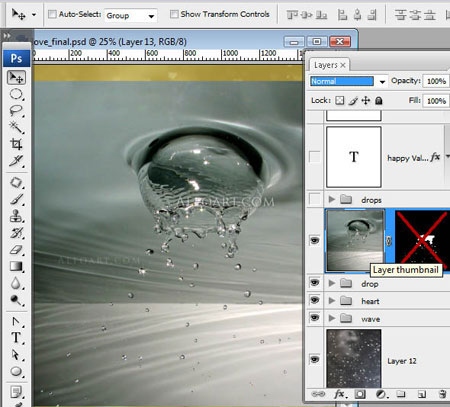The height and width of the screenshot is (407, 450).
Task: Enable Show Transform Controls checkbox
Action: (x=174, y=14)
